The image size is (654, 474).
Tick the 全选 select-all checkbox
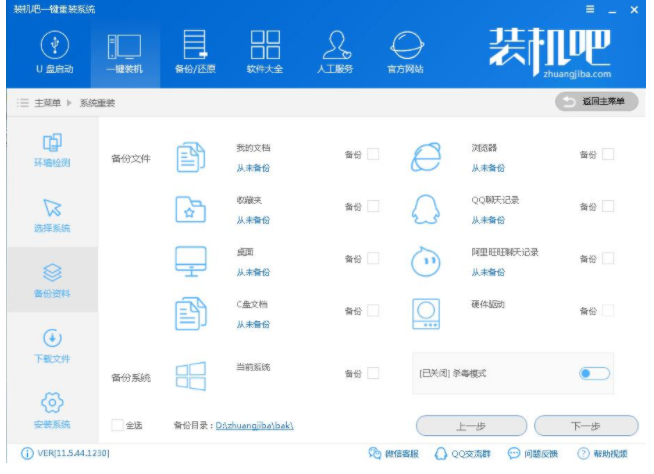click(x=118, y=425)
